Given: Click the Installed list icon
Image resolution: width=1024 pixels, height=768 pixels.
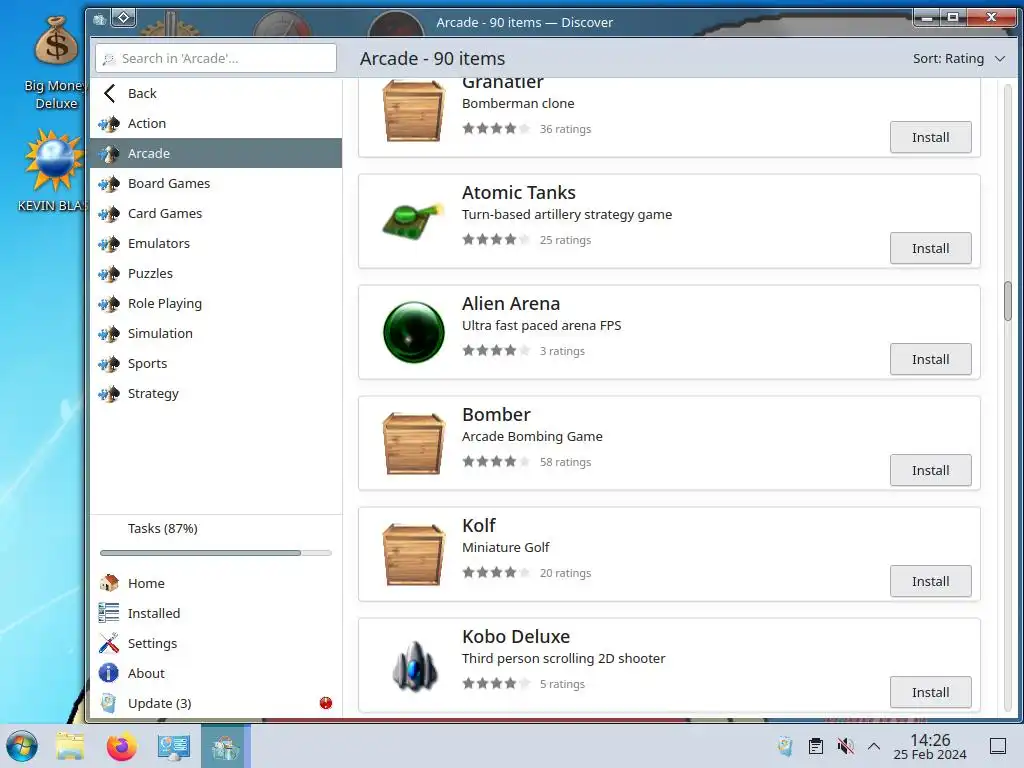Looking at the screenshot, I should click(109, 613).
